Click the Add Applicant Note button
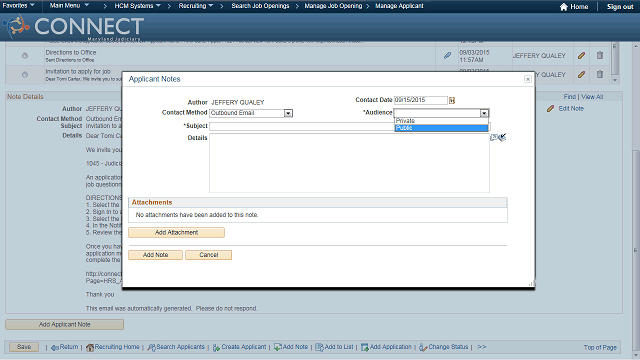This screenshot has width=640, height=360. click(x=64, y=324)
